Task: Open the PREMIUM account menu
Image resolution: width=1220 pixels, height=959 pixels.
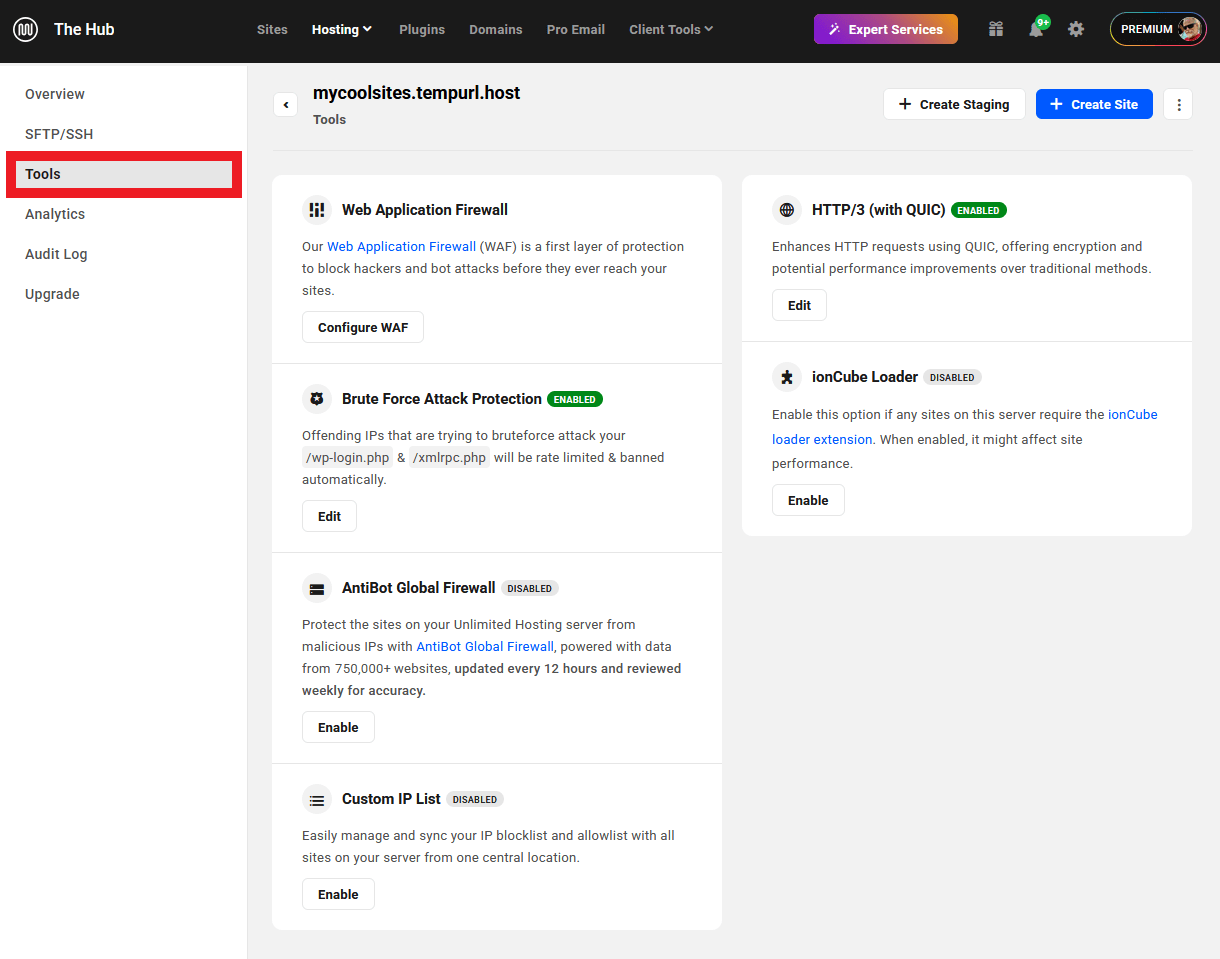Action: [x=1158, y=29]
